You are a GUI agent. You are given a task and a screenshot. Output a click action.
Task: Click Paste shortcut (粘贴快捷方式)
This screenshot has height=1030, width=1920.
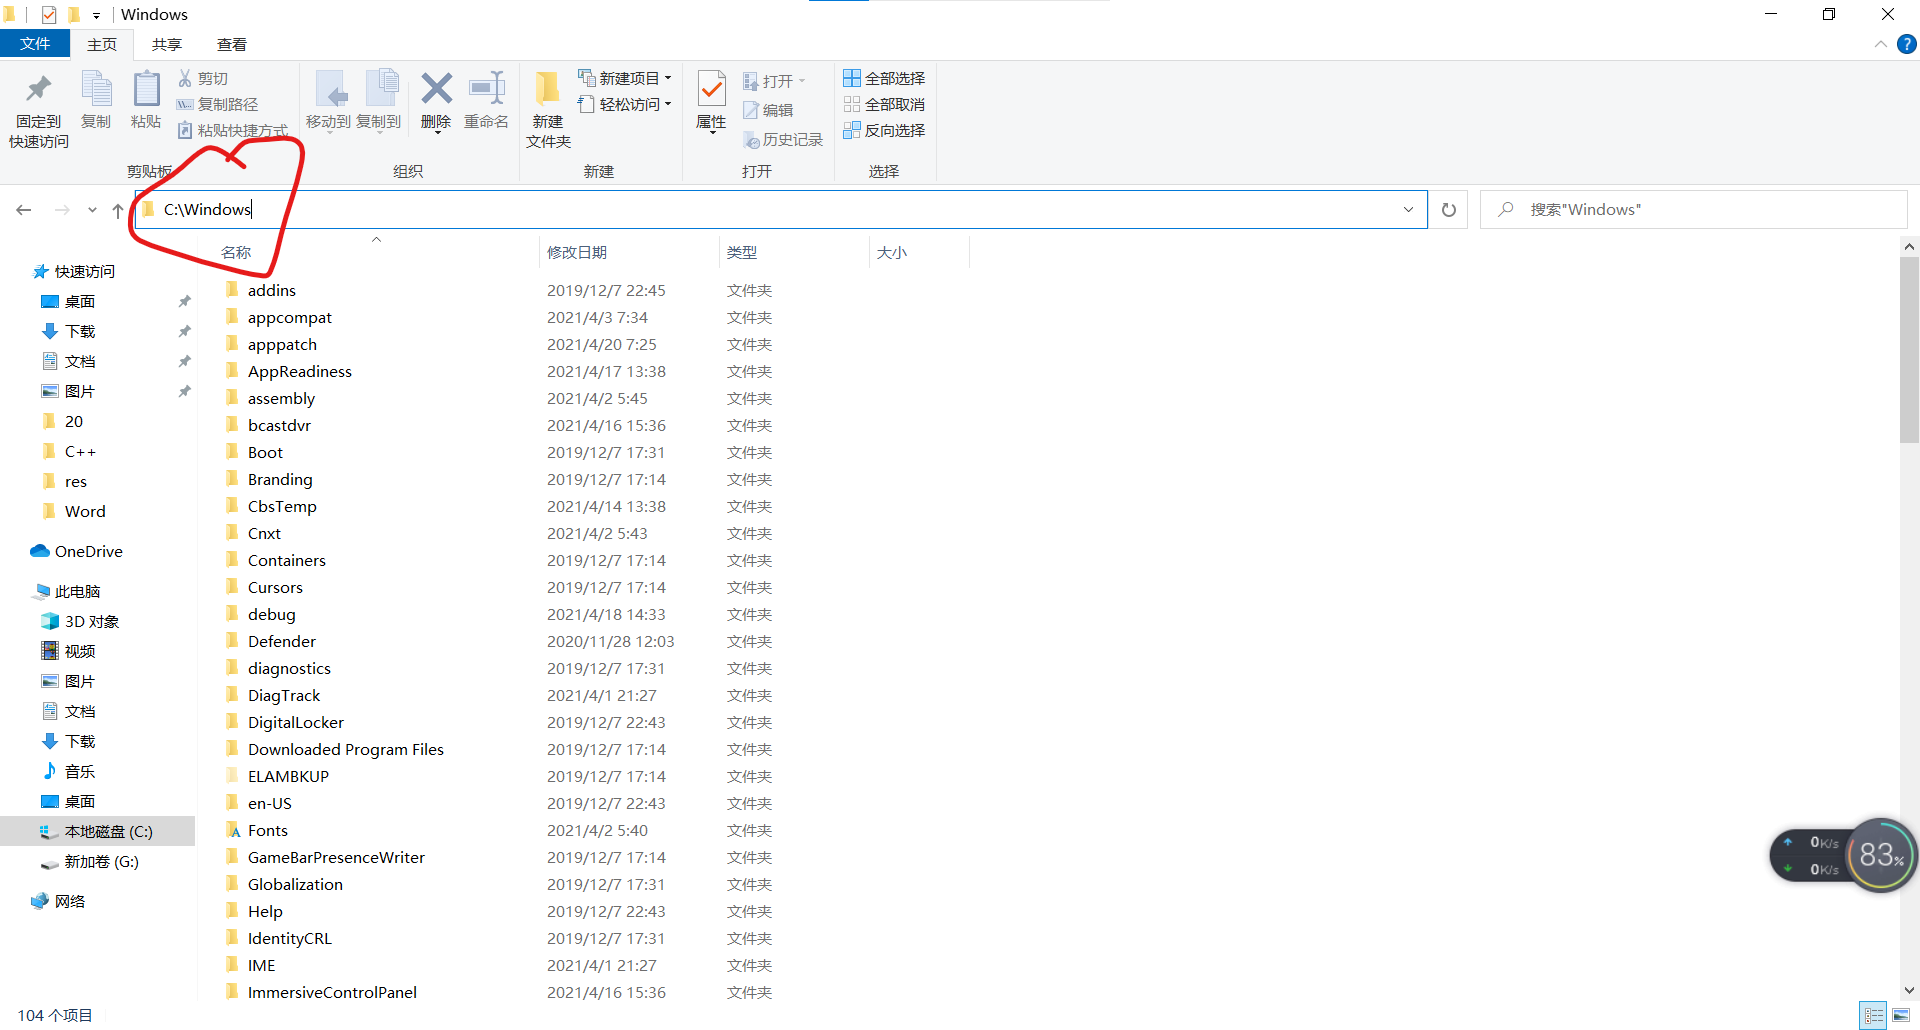[x=232, y=130]
